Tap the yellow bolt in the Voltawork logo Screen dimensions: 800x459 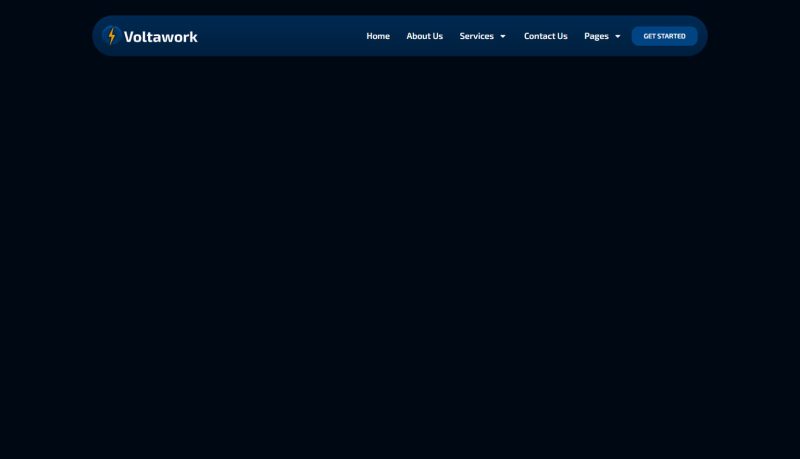112,36
